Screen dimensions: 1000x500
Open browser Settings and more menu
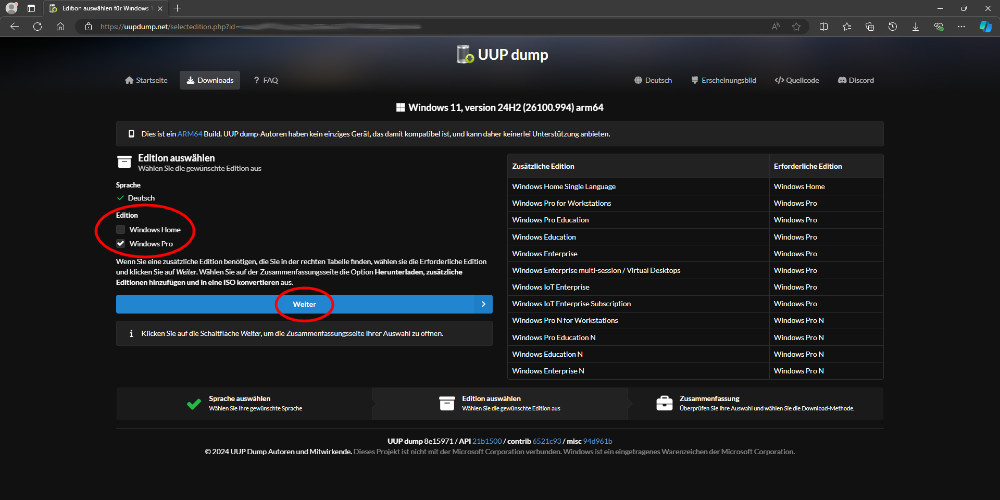[x=961, y=27]
